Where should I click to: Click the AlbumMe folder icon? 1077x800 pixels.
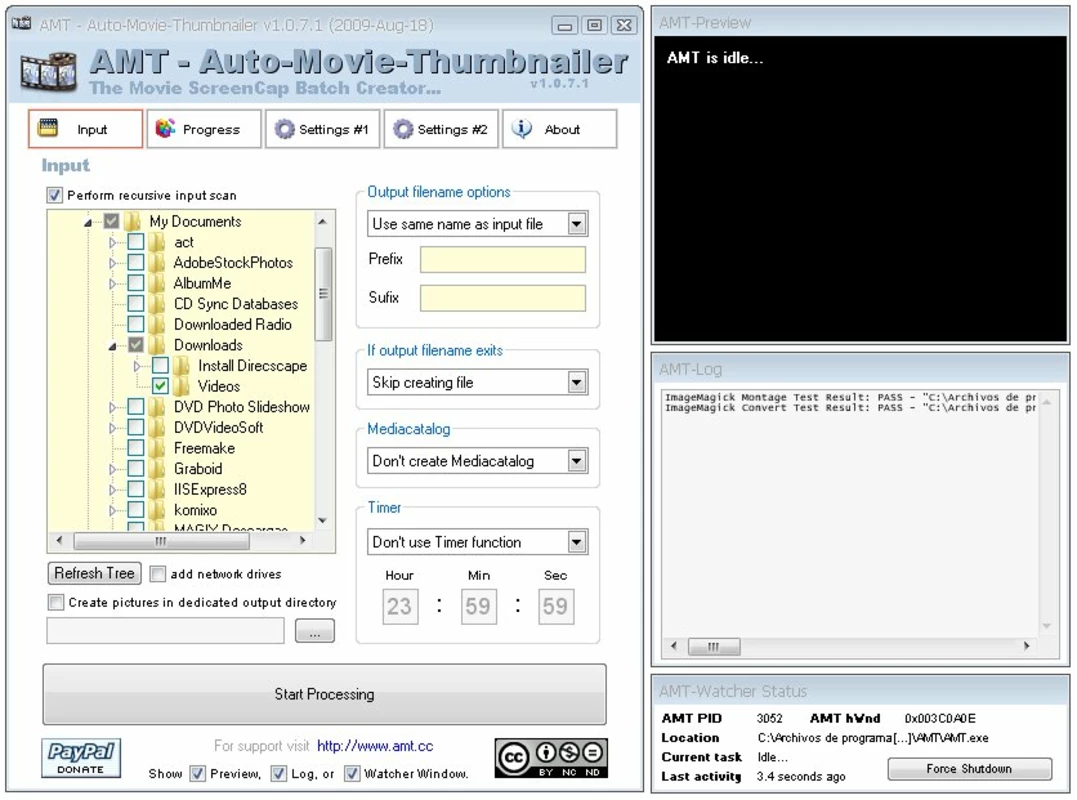pos(158,283)
